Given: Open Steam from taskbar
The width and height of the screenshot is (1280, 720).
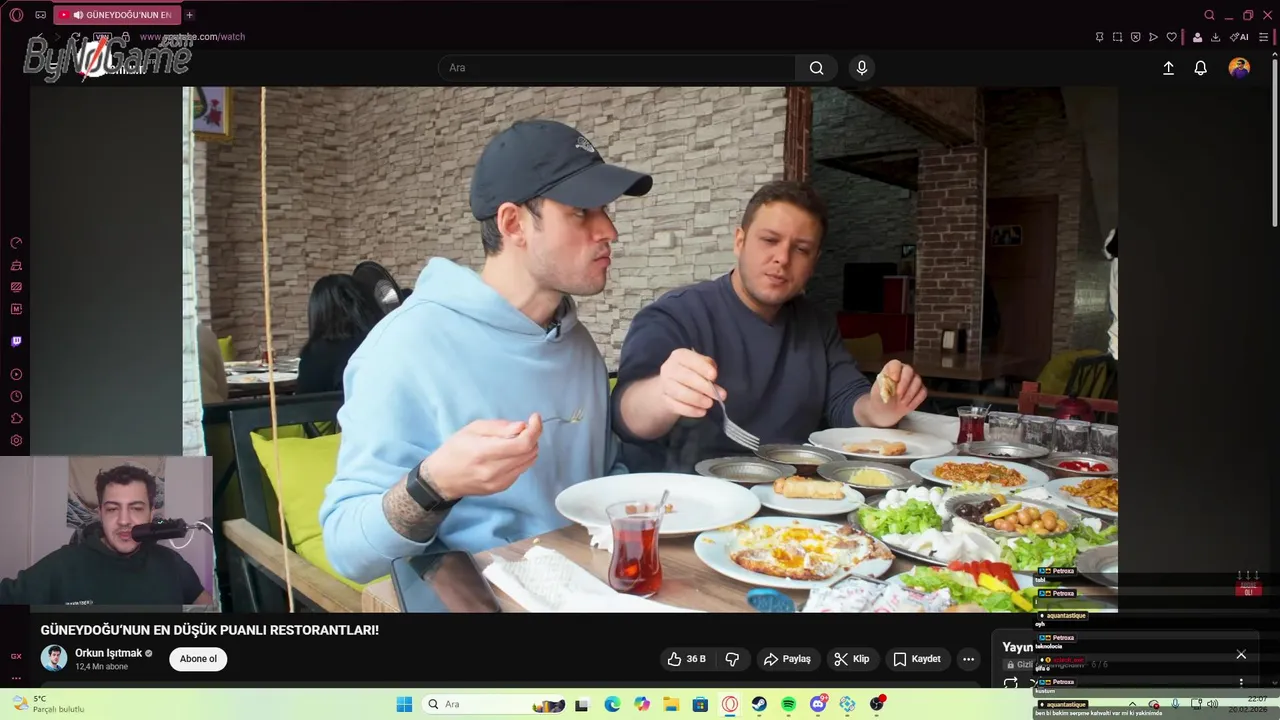Looking at the screenshot, I should pos(759,704).
